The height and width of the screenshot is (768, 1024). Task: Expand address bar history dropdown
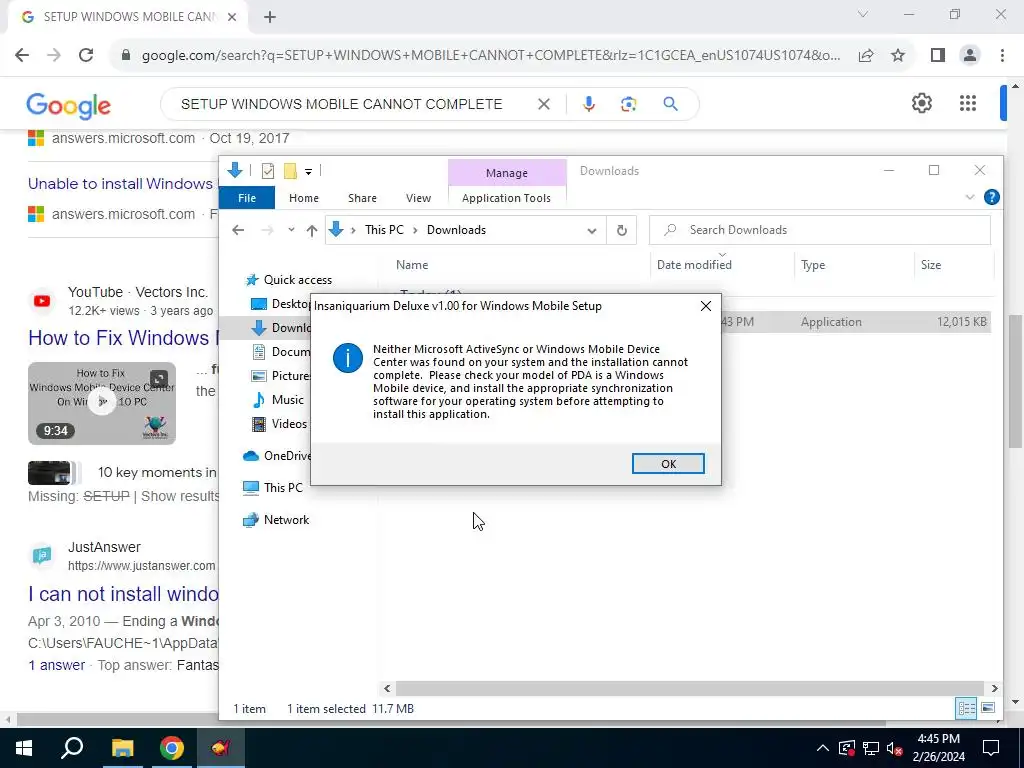(592, 231)
